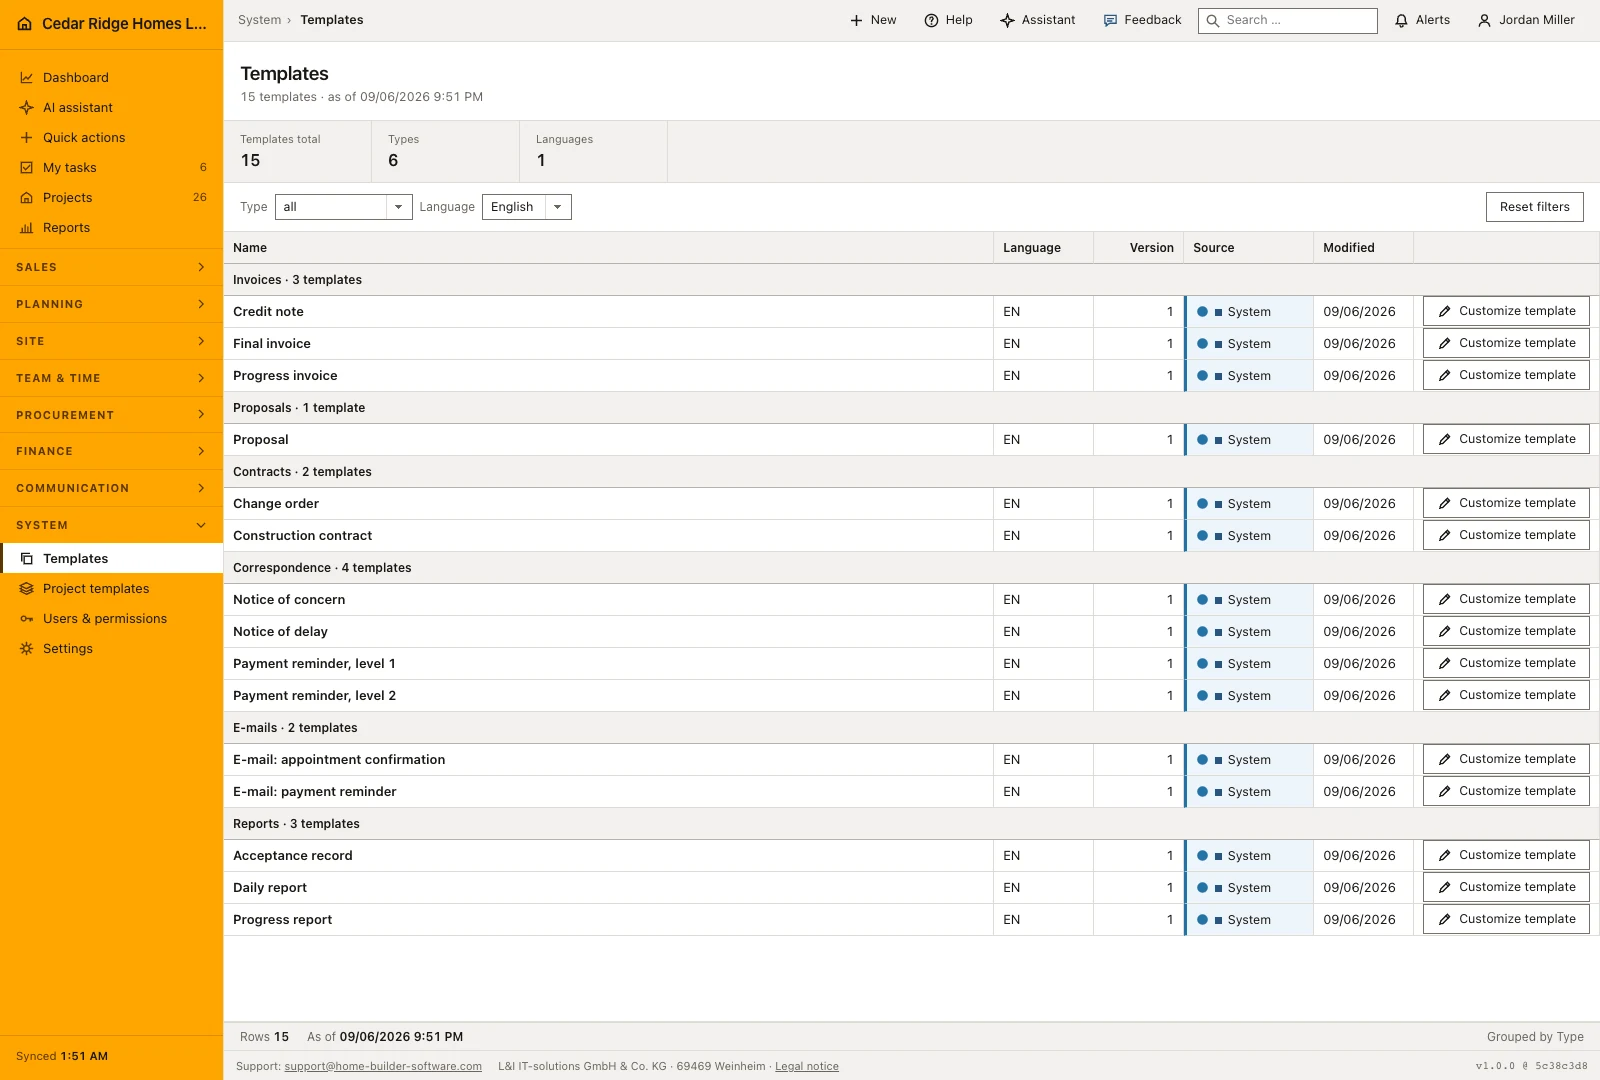Open Users & permissions page
The width and height of the screenshot is (1600, 1080).
click(x=111, y=619)
